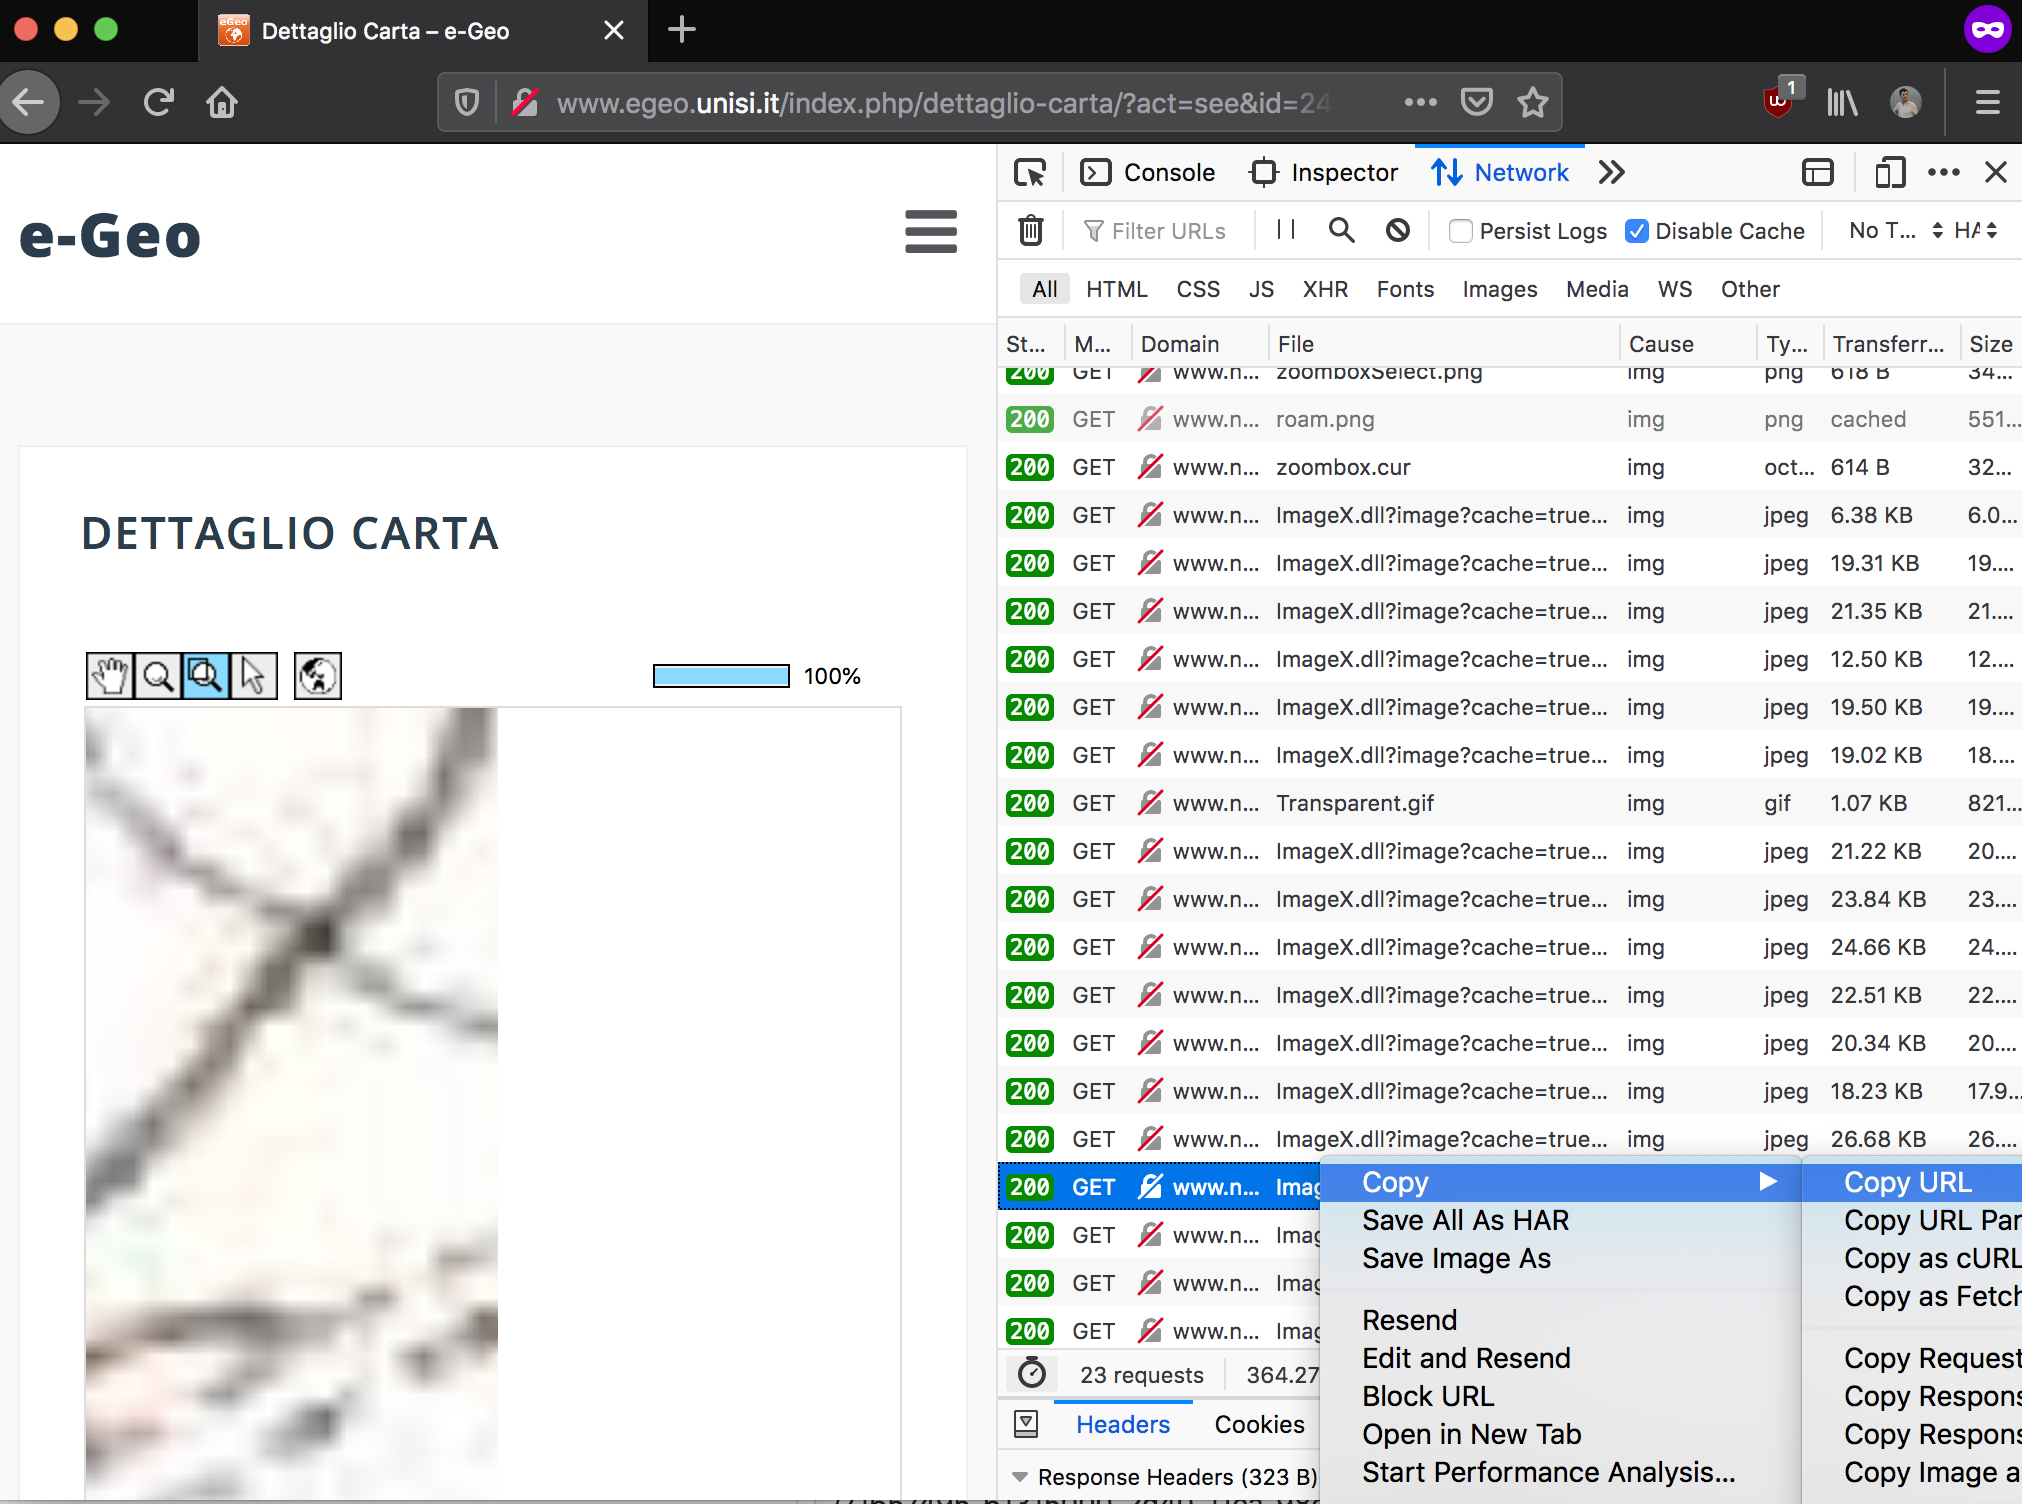Open Cookies details tab
2022x1504 pixels.
(1259, 1424)
